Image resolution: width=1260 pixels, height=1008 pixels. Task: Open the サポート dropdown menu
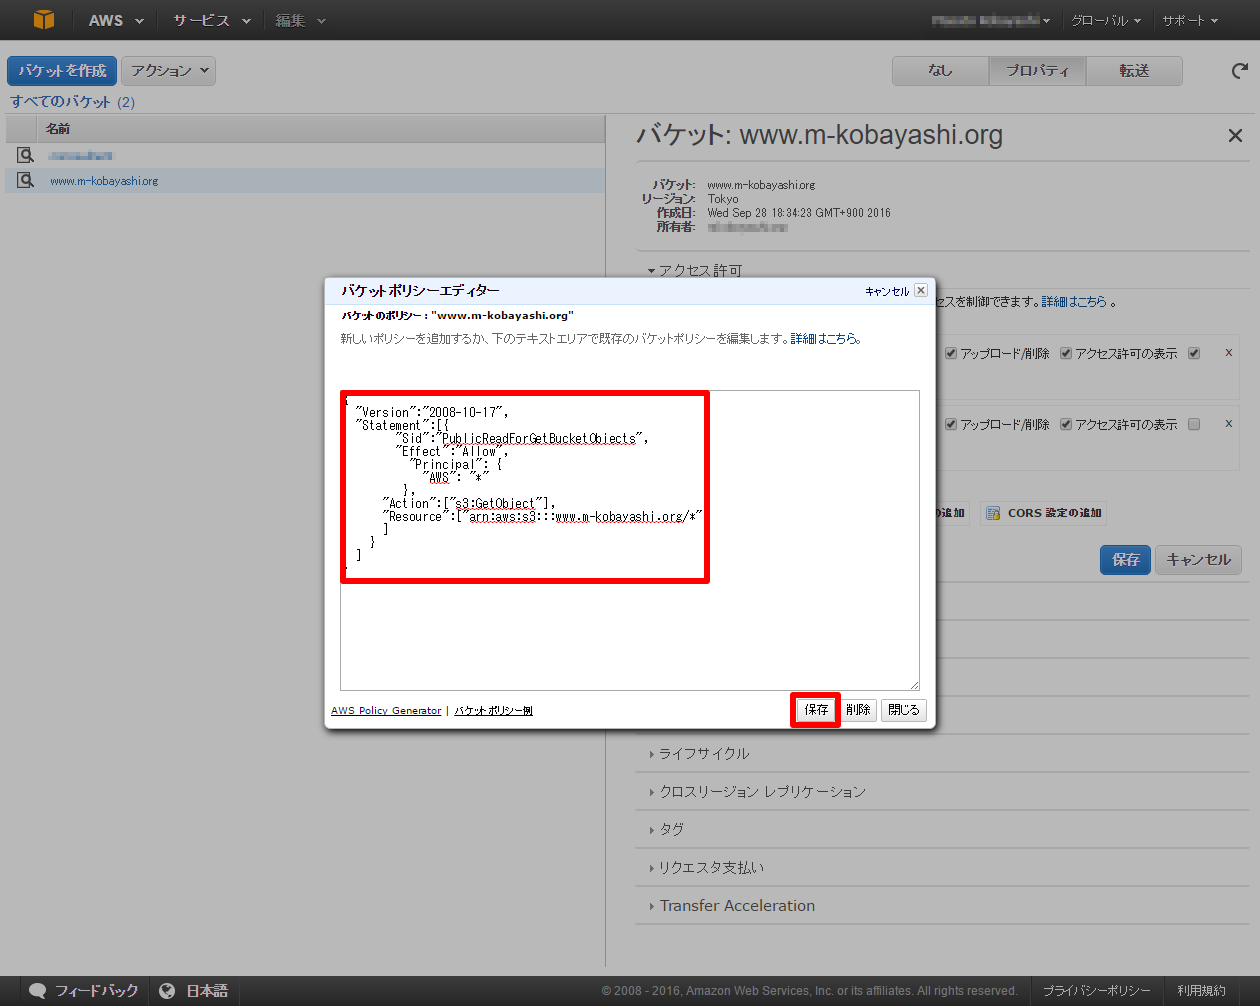tap(1190, 20)
